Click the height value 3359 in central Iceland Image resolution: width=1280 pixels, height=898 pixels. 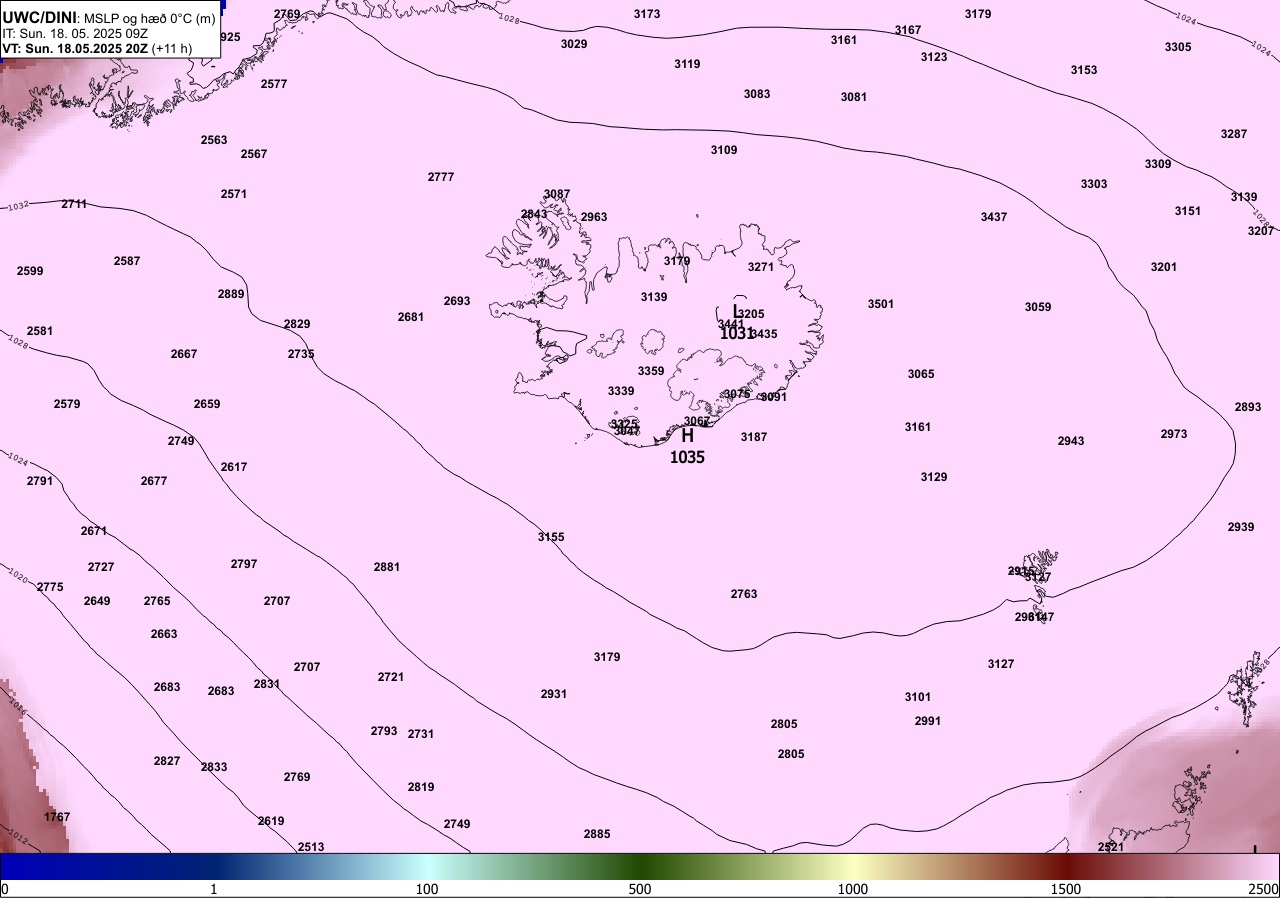tap(651, 371)
